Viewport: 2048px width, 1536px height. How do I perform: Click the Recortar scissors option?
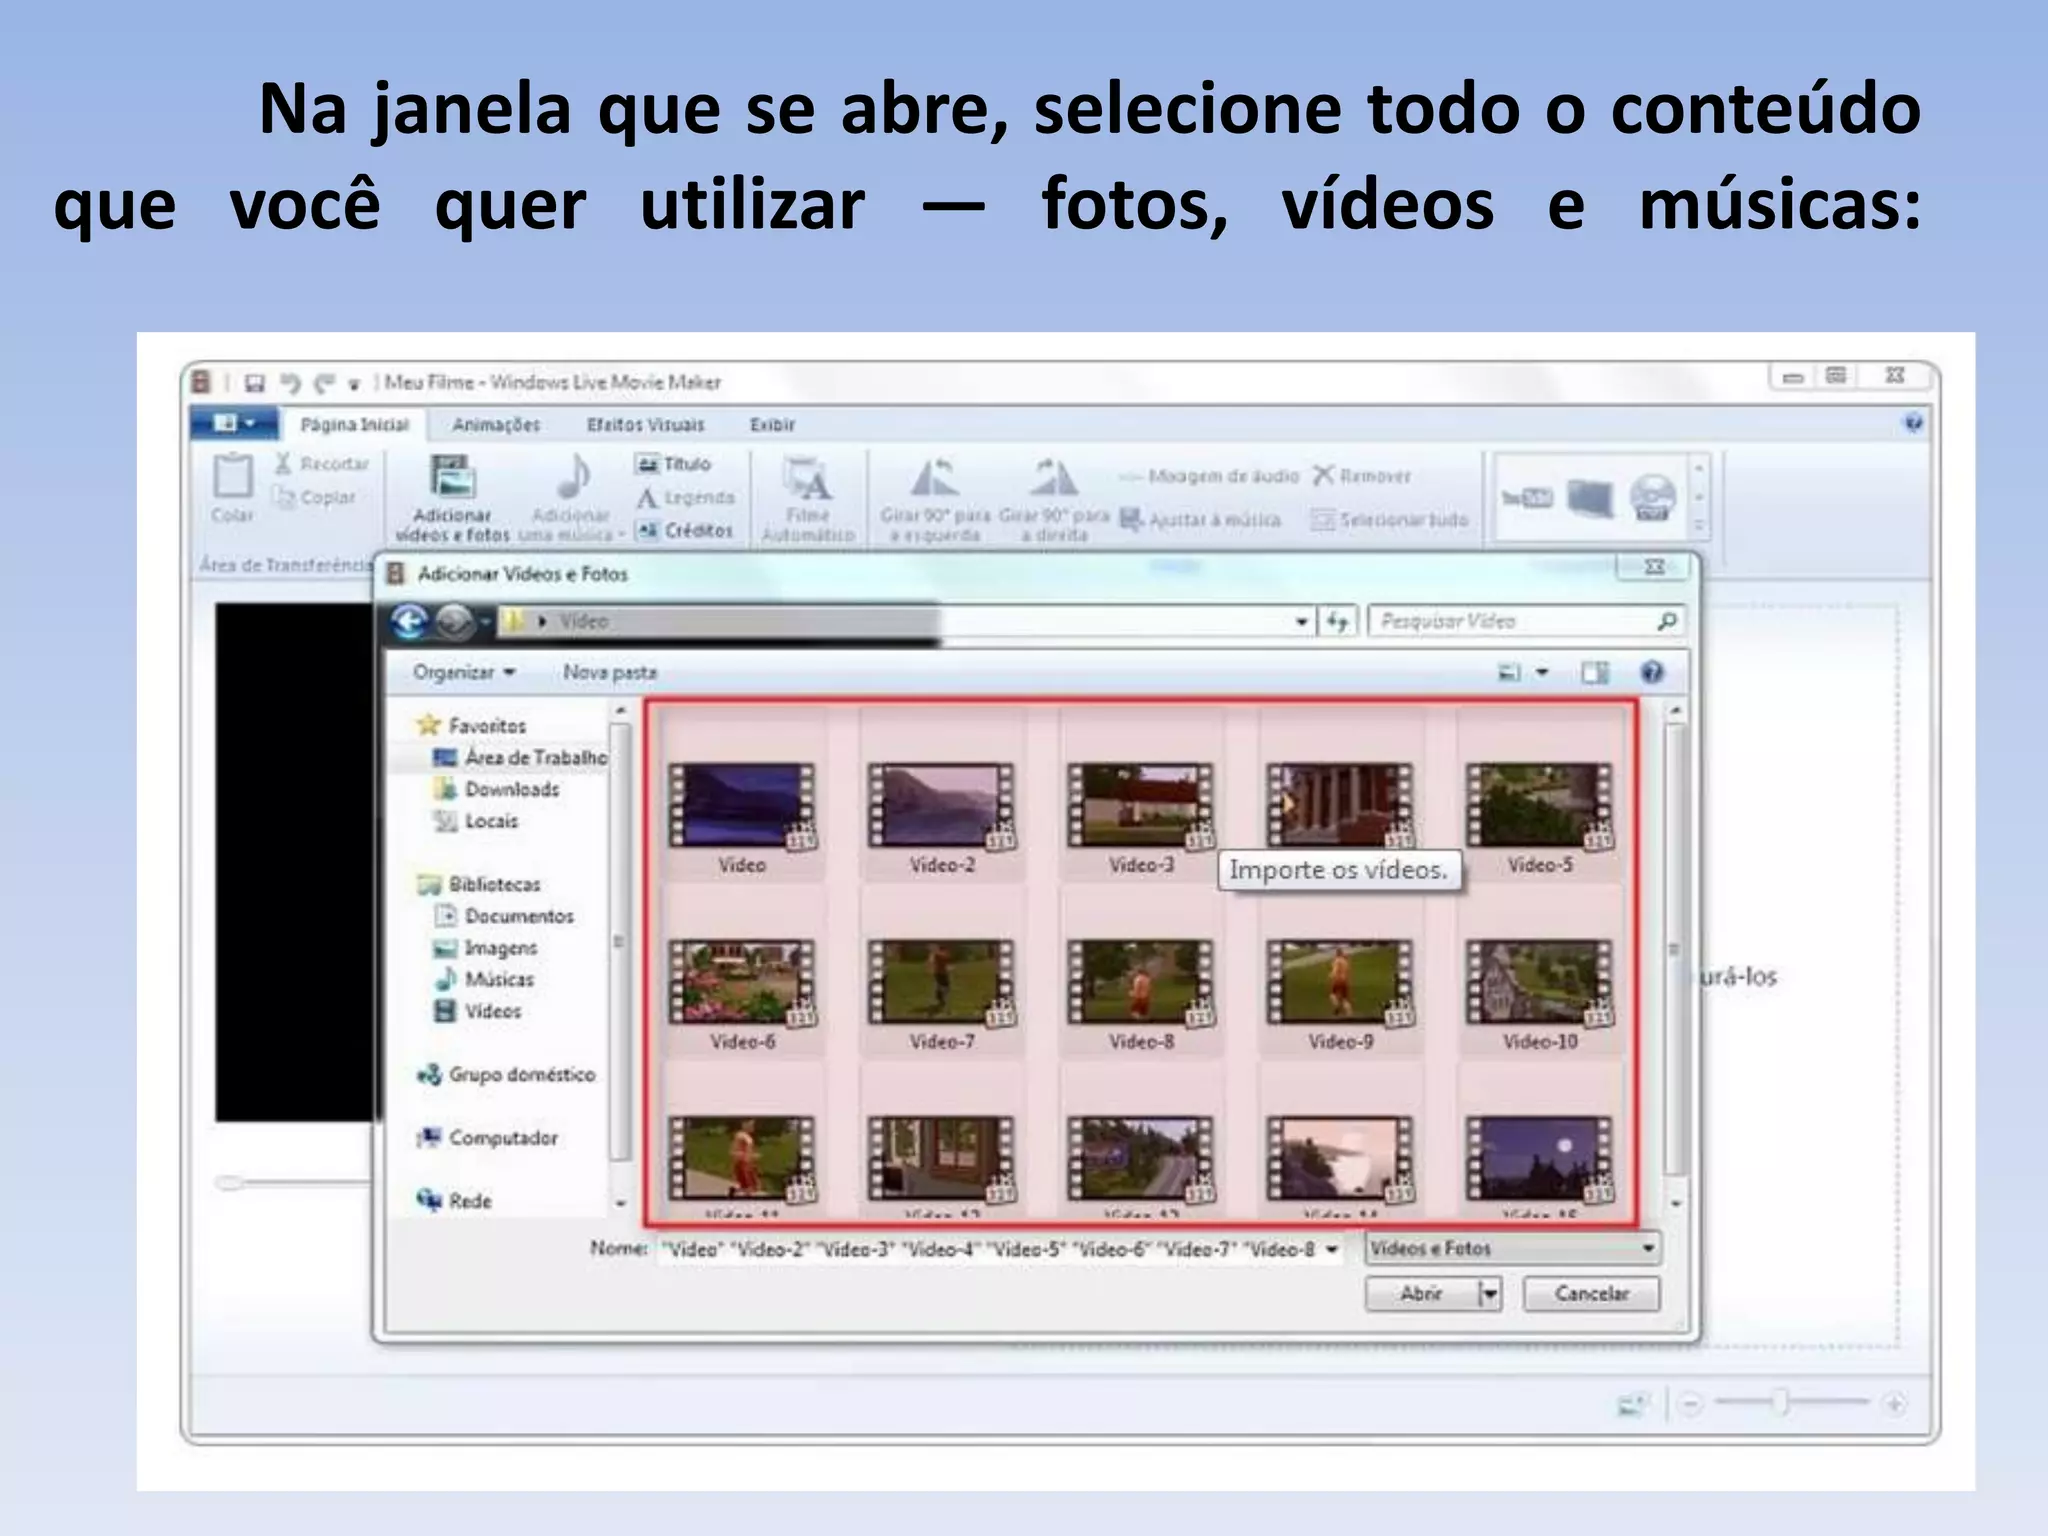point(322,463)
